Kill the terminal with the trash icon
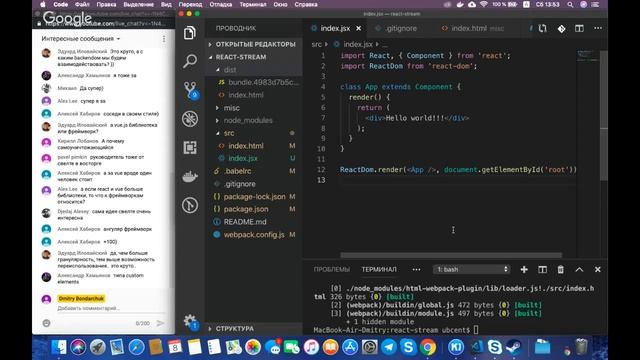640x360 pixels. pos(561,269)
